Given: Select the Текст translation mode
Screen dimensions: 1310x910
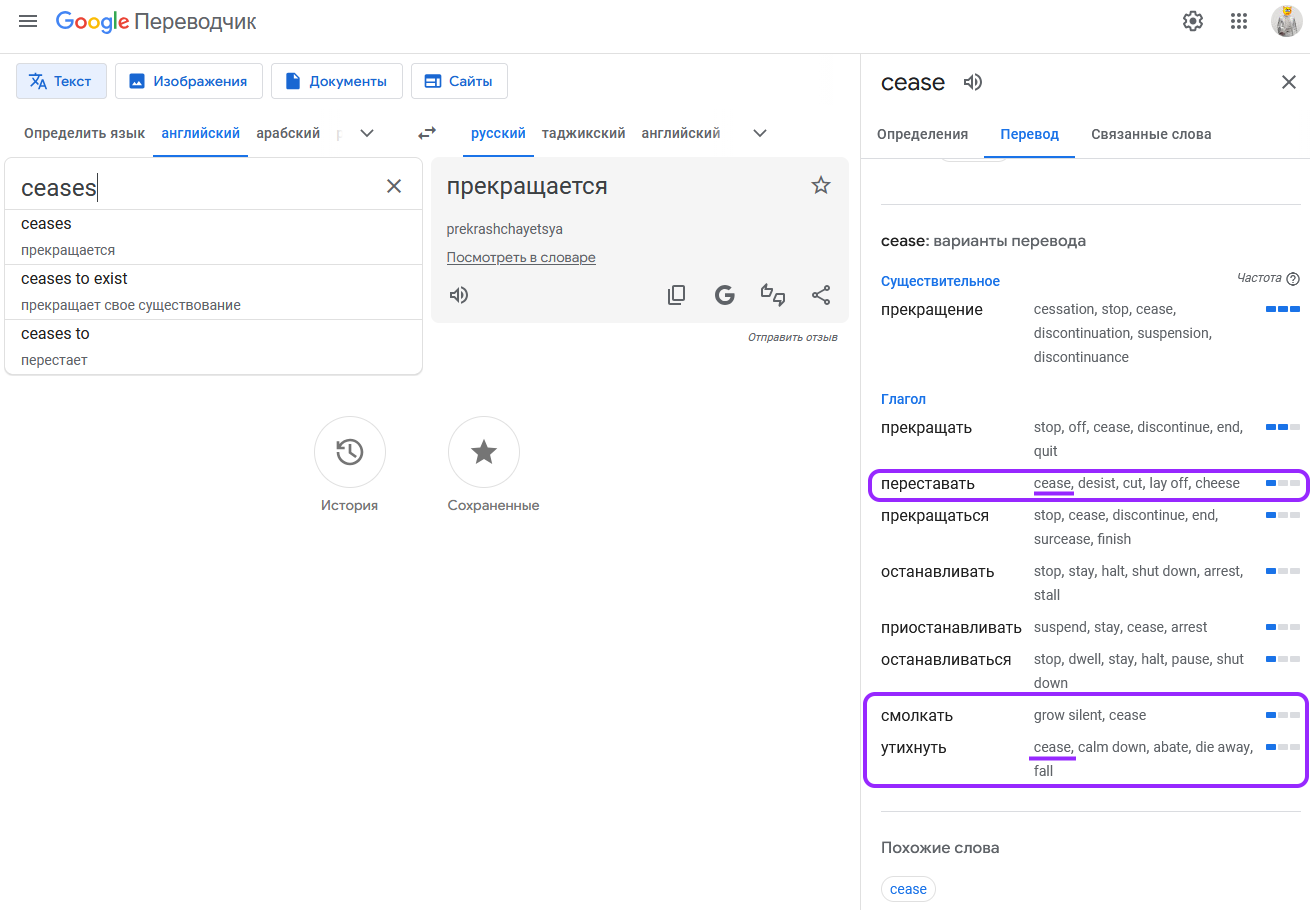Looking at the screenshot, I should tap(61, 81).
